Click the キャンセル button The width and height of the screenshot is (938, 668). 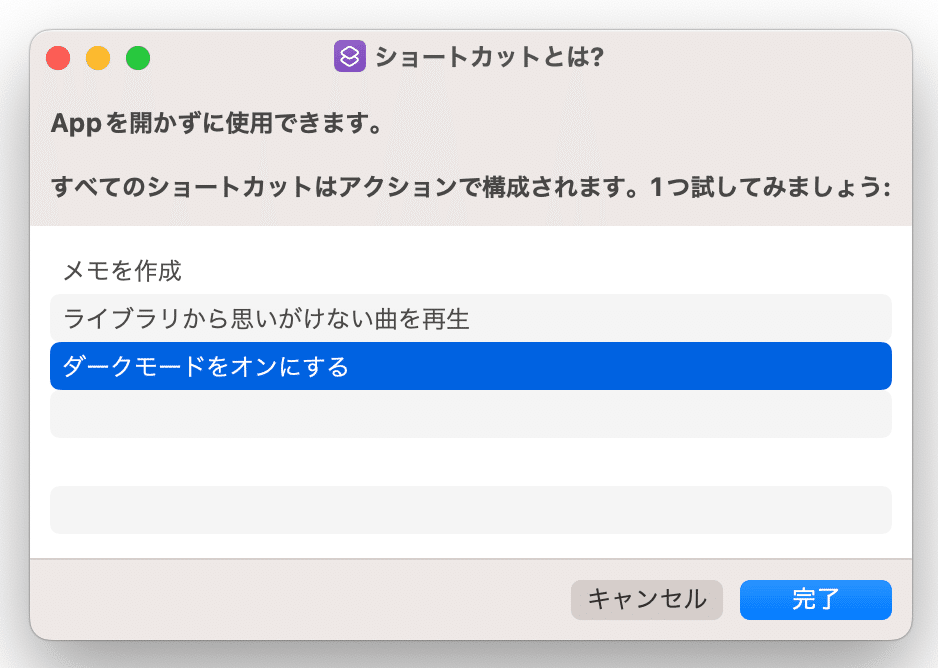(647, 599)
